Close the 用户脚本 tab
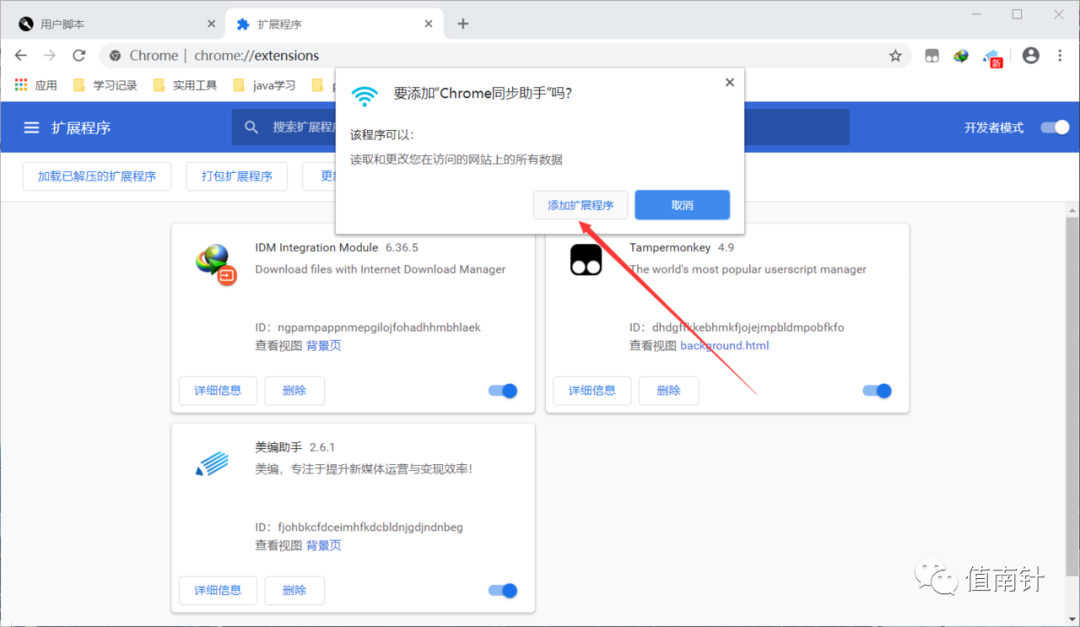Image resolution: width=1080 pixels, height=627 pixels. 211,24
